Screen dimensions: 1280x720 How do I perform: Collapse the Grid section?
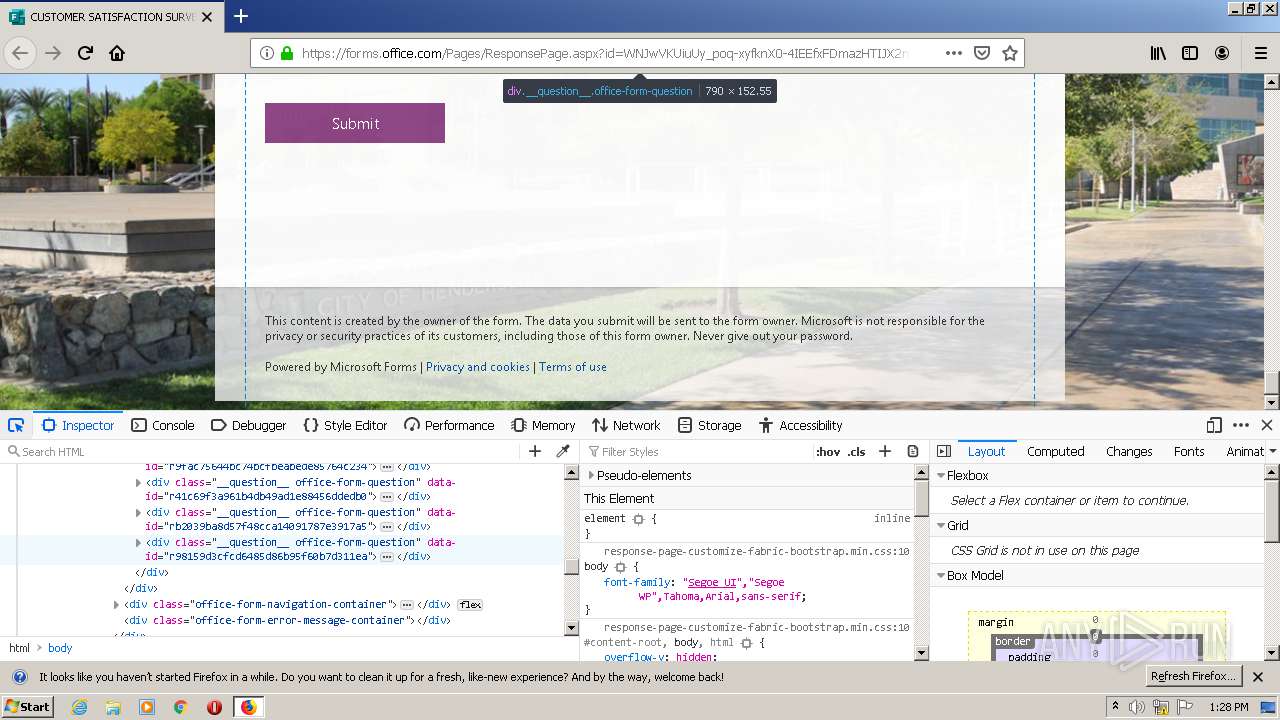click(941, 525)
